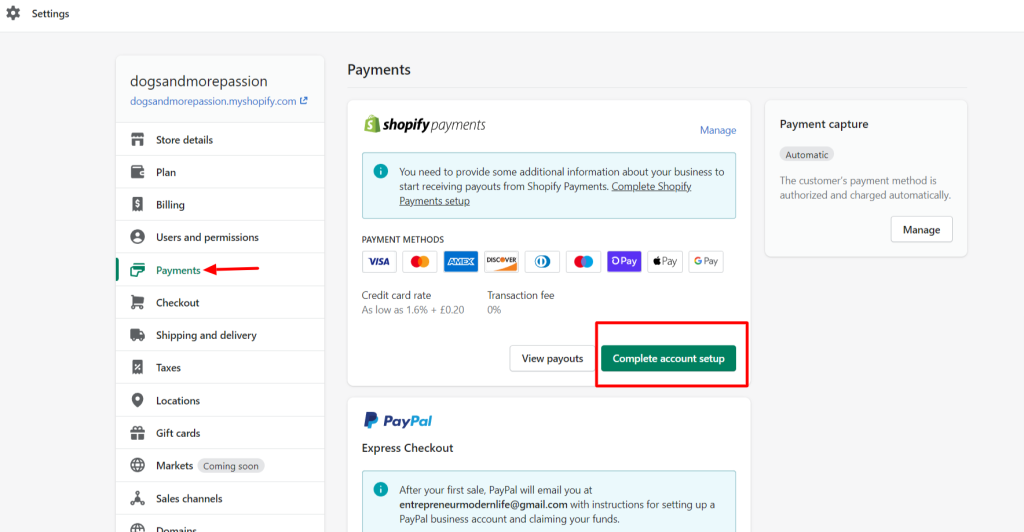
Task: Click the Sales channels network icon
Action: point(137,498)
